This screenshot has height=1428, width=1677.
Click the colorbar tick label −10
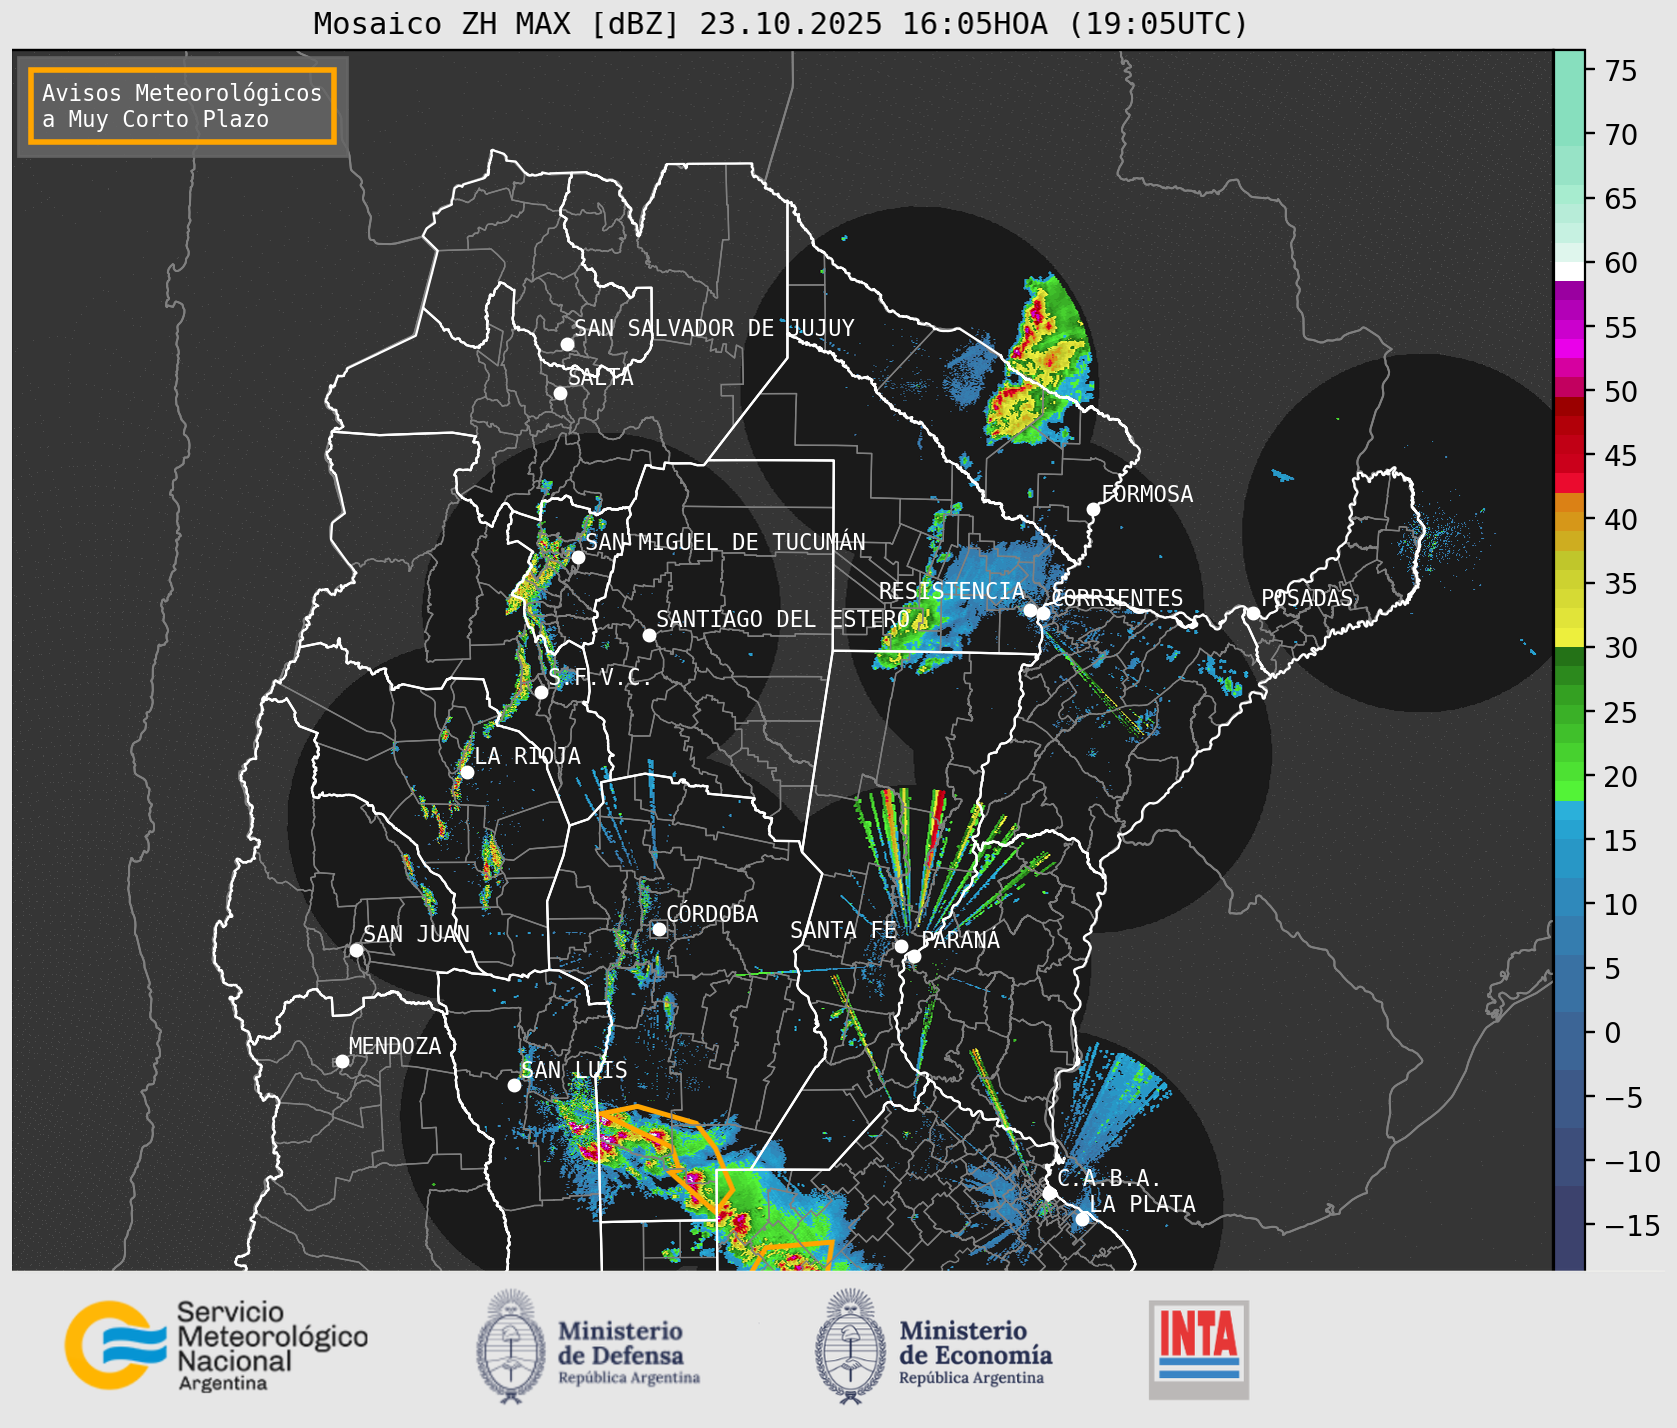pos(1633,1162)
